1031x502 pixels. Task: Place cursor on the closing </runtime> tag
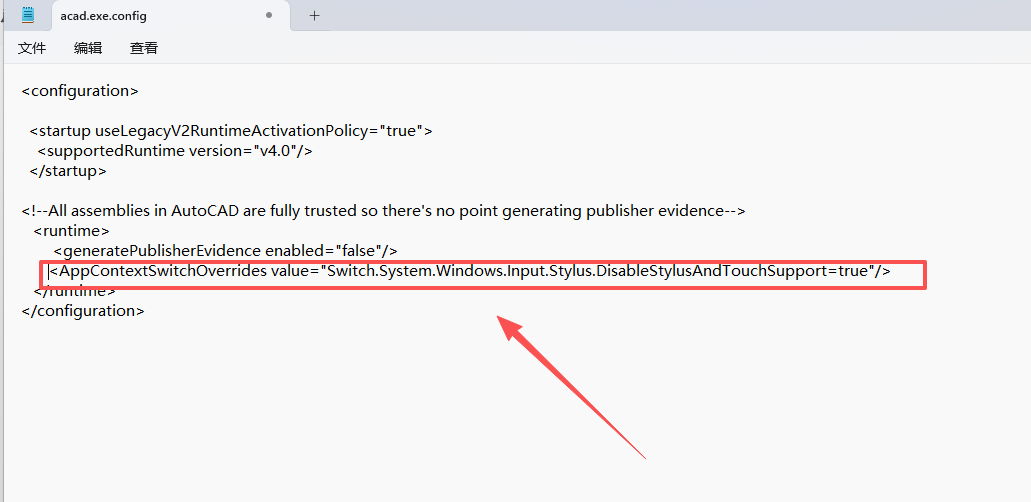76,291
